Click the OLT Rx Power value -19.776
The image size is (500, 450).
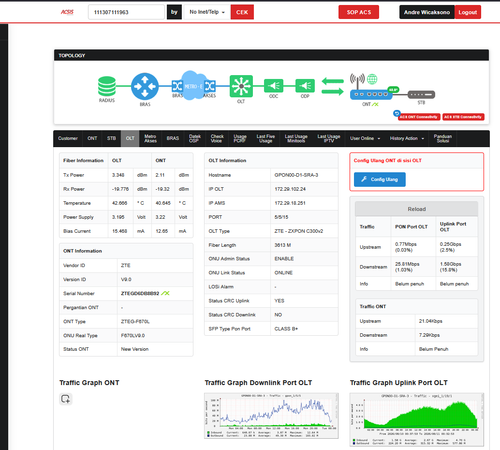(120, 189)
